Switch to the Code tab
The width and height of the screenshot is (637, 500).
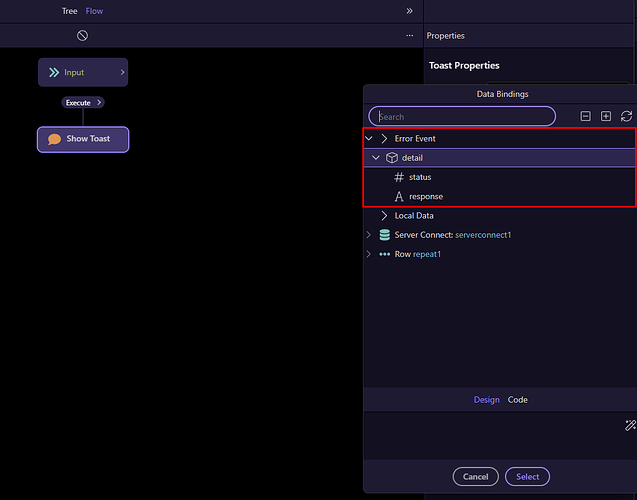tap(517, 400)
